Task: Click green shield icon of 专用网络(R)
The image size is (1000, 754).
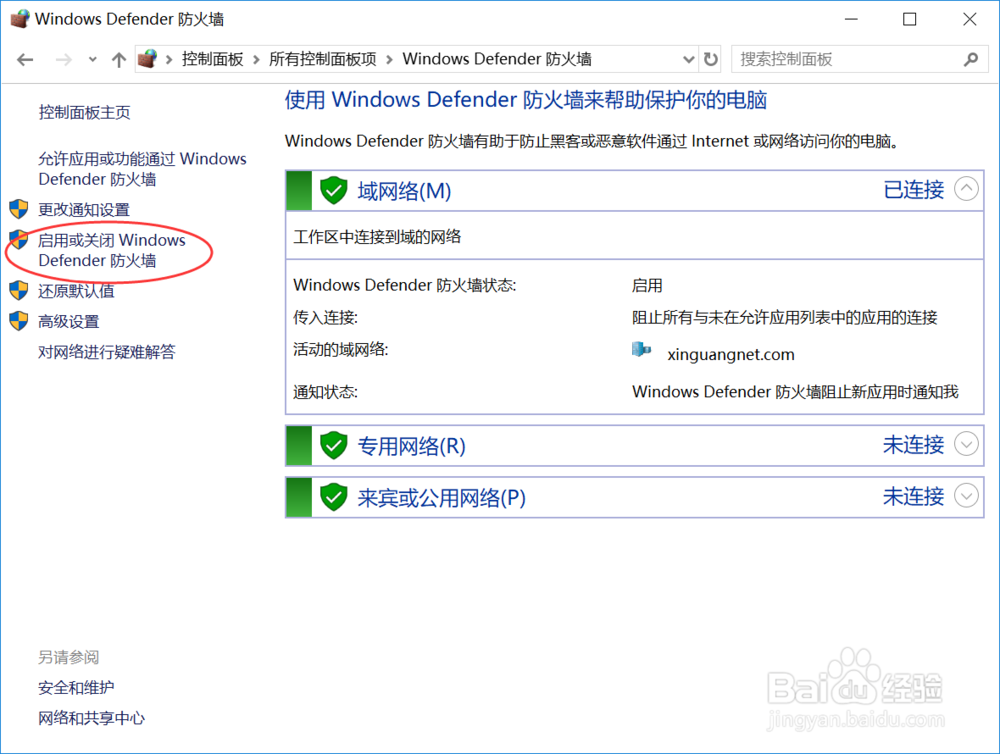Action: (x=334, y=445)
